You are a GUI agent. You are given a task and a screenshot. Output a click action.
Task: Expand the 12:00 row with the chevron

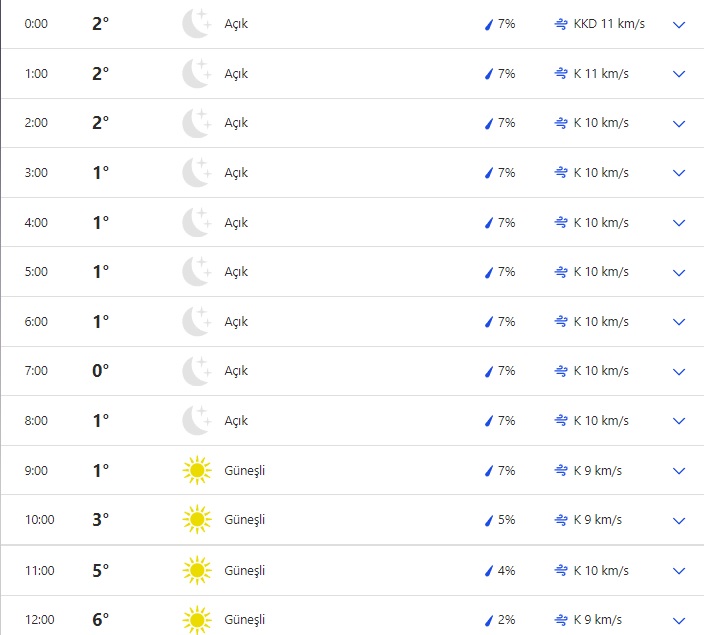[x=680, y=620]
